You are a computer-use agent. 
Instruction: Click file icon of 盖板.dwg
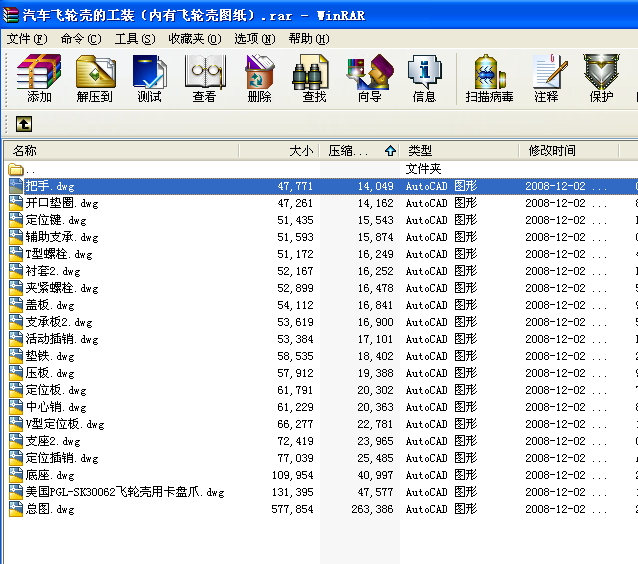[16, 305]
